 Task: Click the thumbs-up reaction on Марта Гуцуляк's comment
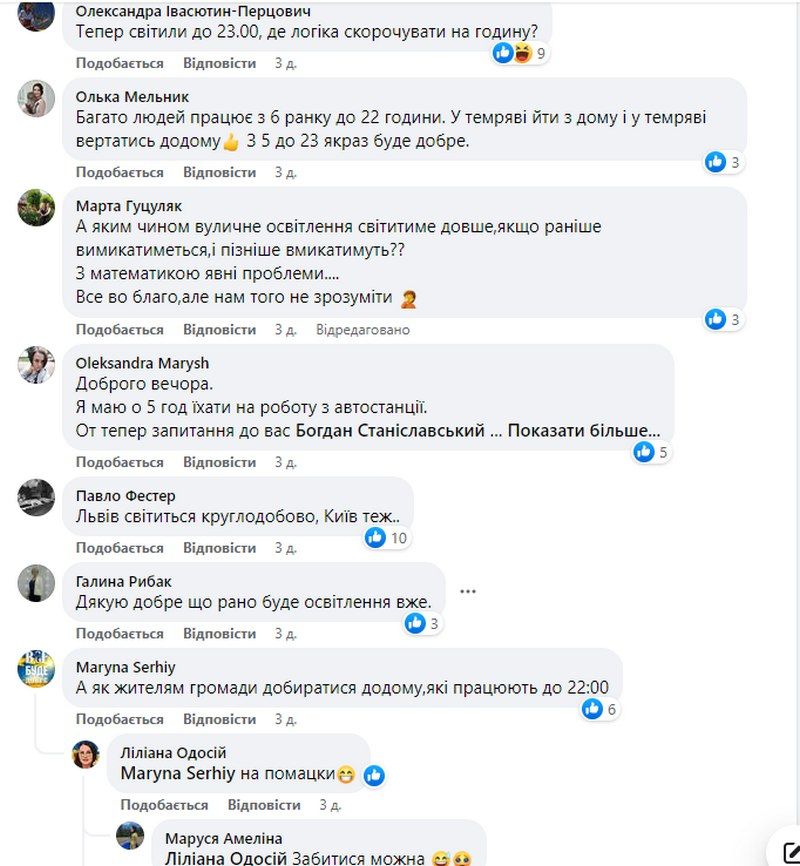[x=717, y=319]
